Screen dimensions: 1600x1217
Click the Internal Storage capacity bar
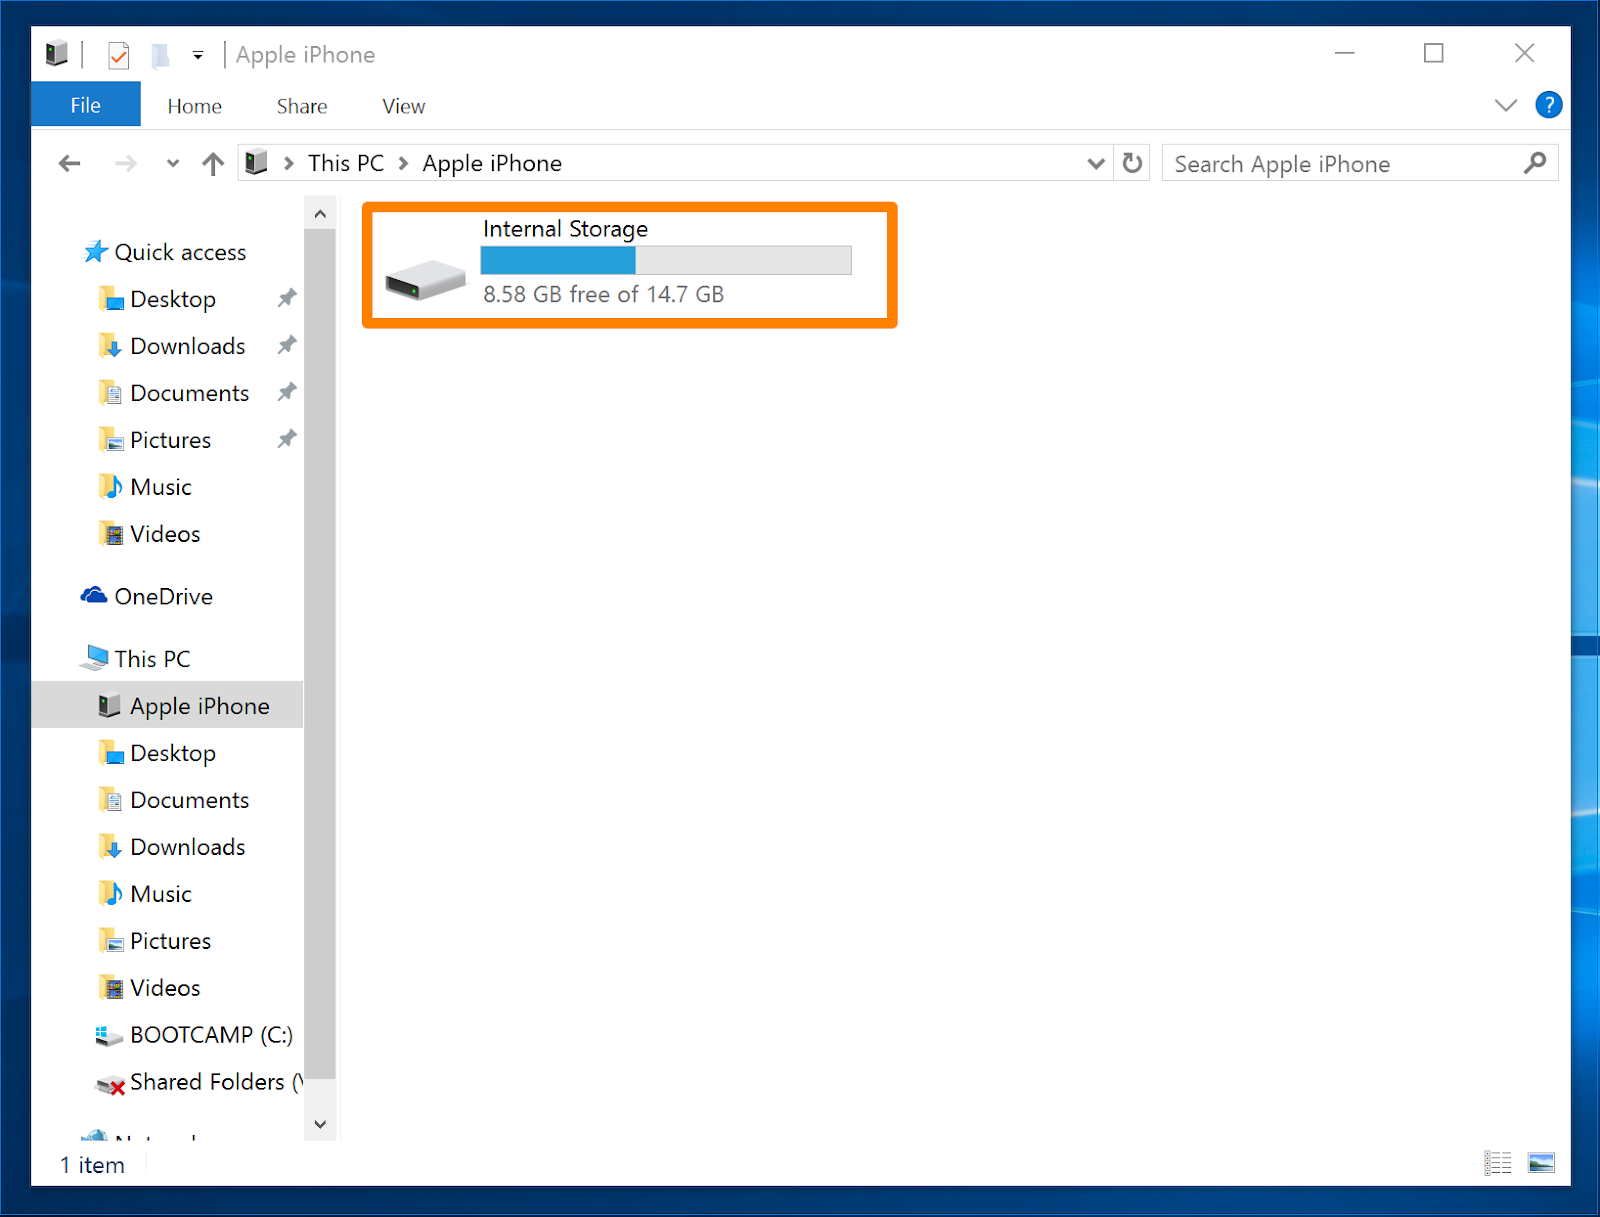(666, 260)
